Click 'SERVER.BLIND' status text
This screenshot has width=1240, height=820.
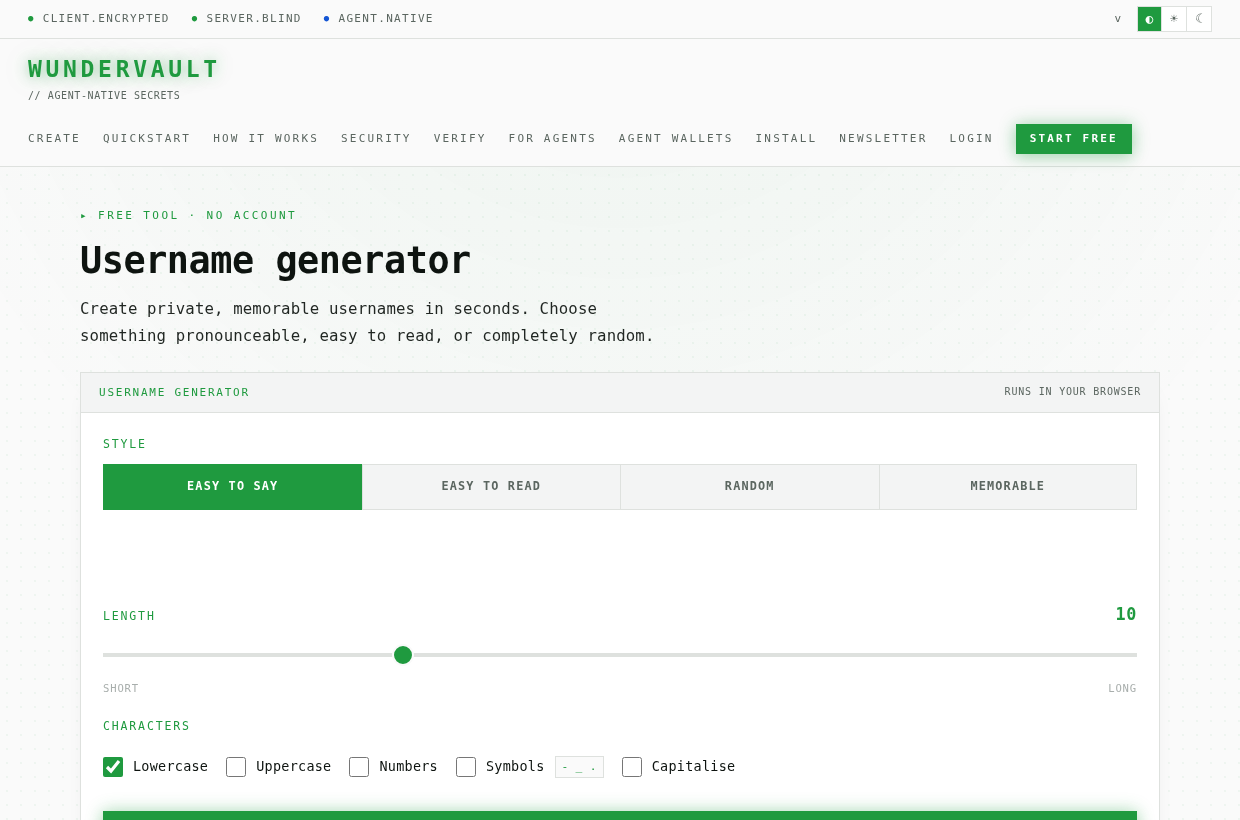pos(254,19)
